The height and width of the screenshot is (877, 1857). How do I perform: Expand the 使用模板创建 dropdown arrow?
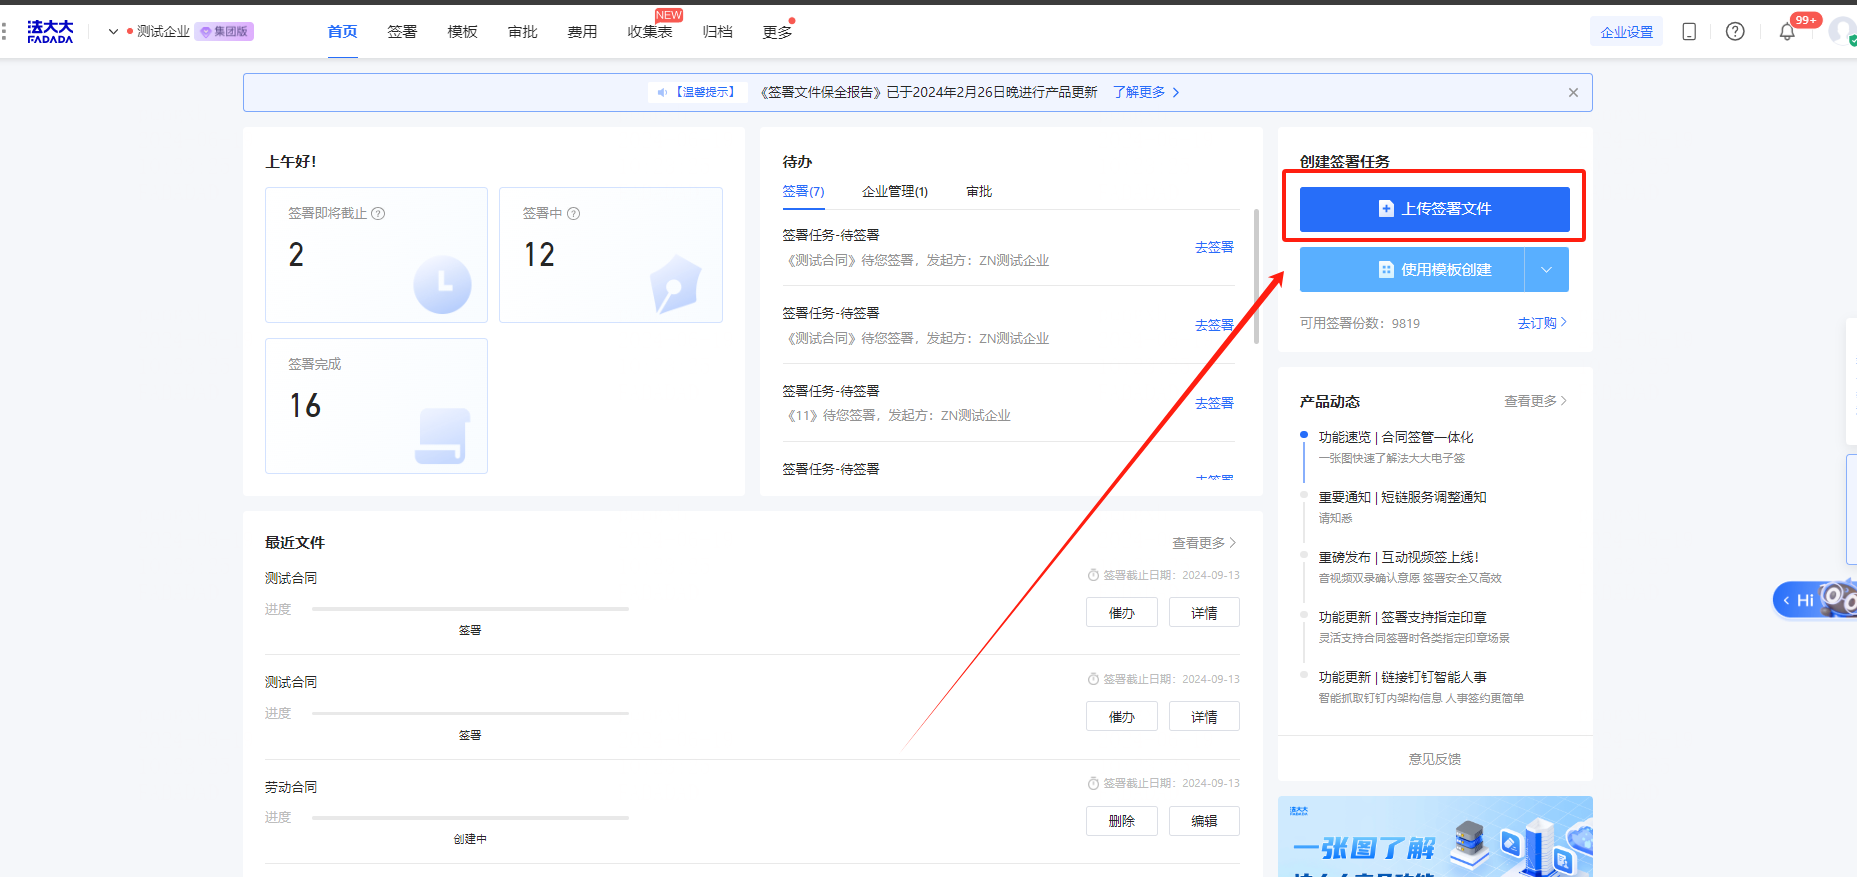coord(1547,270)
